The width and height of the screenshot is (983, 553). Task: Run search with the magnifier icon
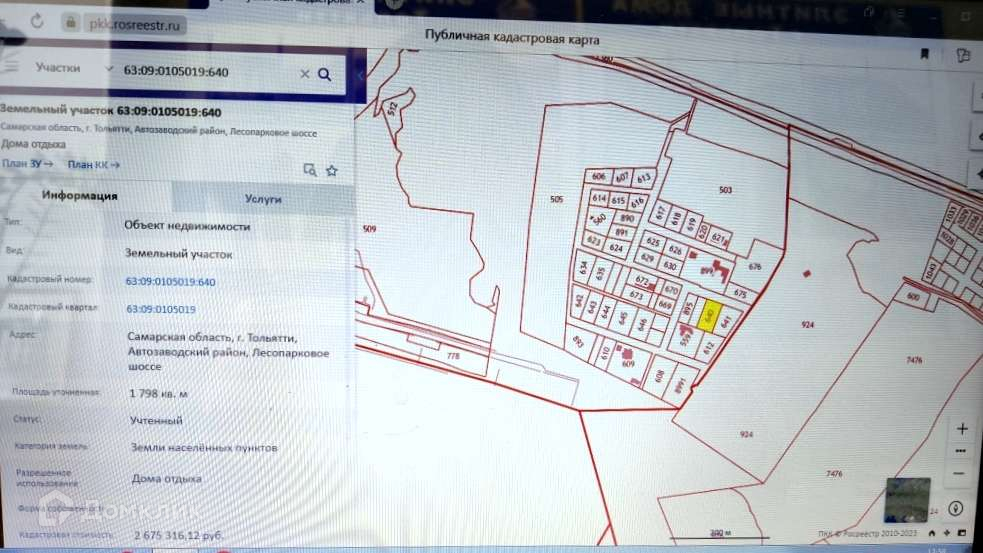[324, 75]
